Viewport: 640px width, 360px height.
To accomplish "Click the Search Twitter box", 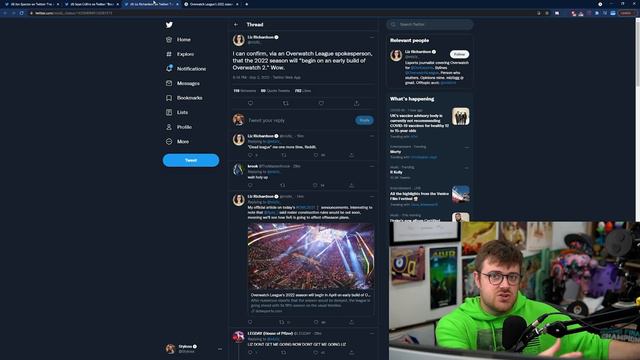I will click(x=430, y=24).
